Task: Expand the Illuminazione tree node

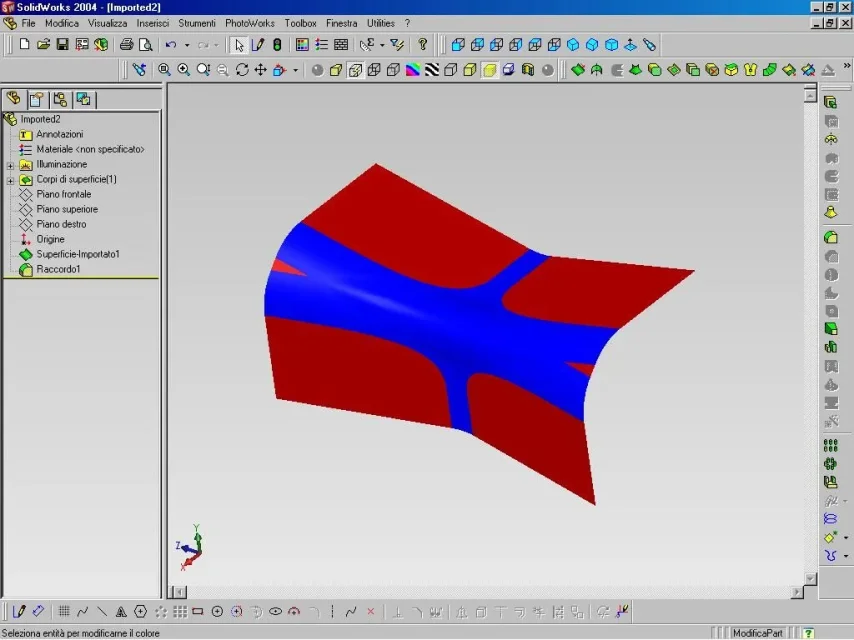Action: pos(10,165)
